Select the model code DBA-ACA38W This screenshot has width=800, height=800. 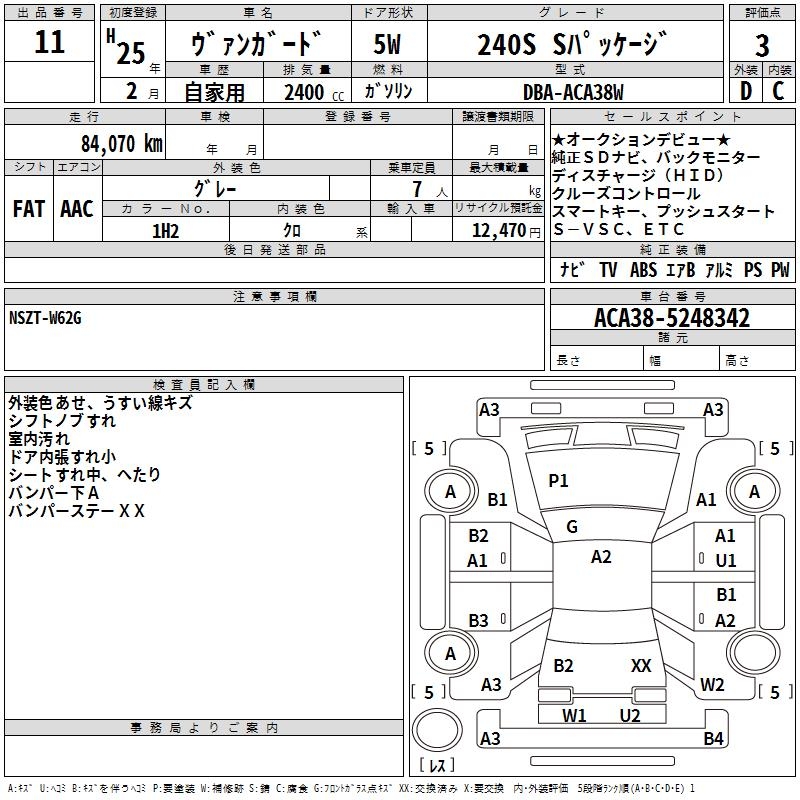573,92
